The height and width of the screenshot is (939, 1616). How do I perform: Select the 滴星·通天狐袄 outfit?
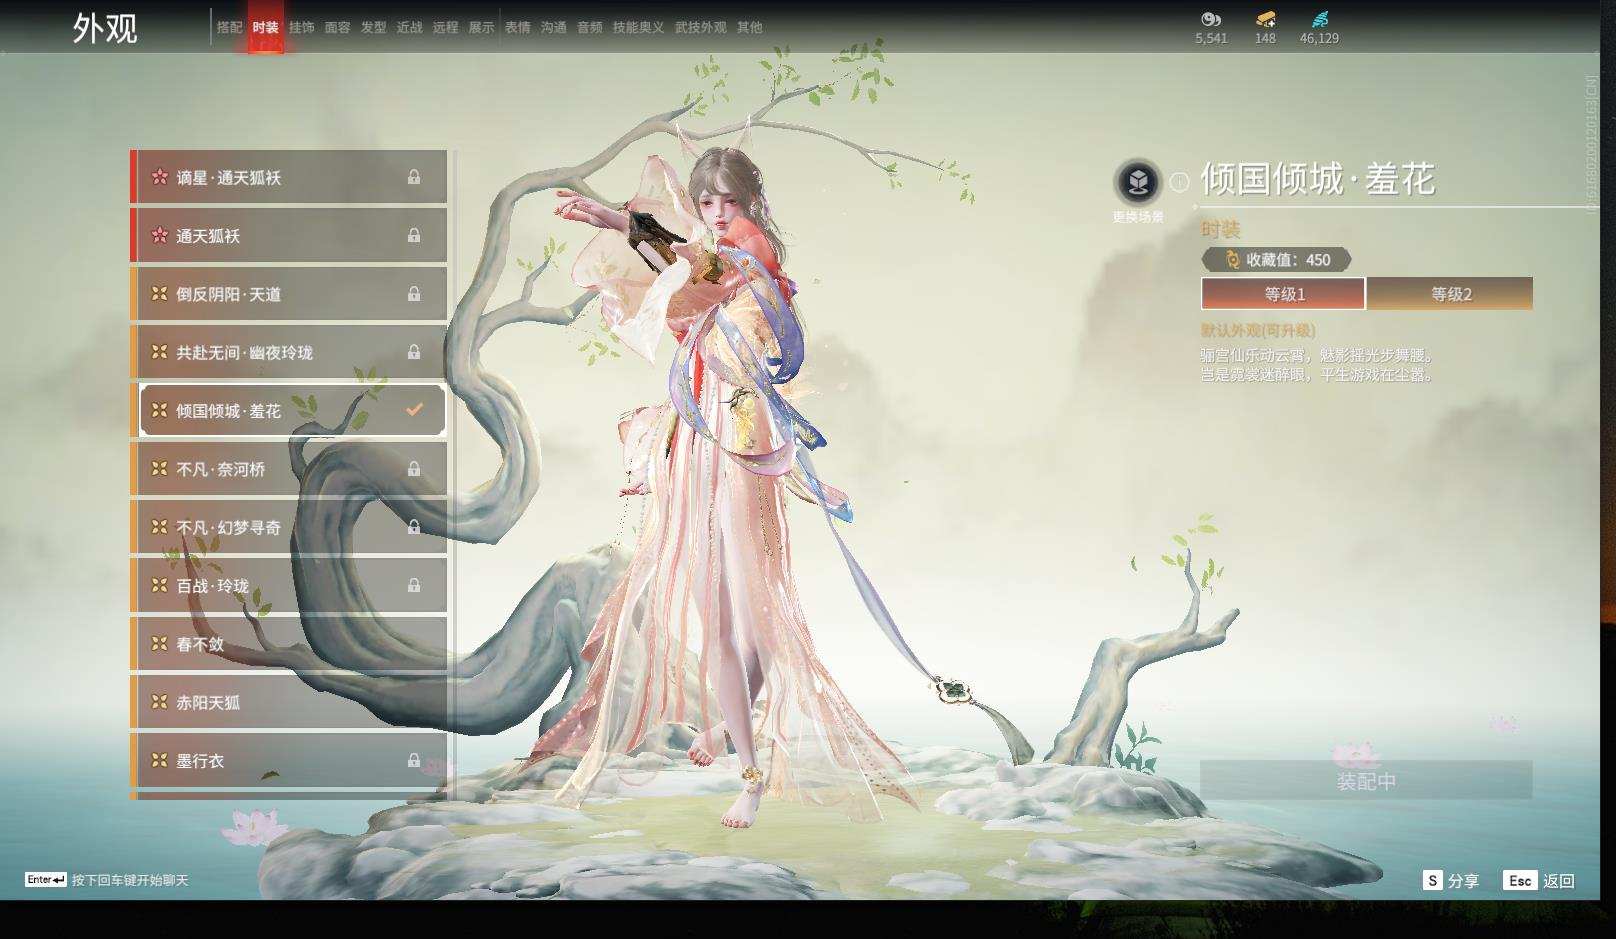pos(289,177)
